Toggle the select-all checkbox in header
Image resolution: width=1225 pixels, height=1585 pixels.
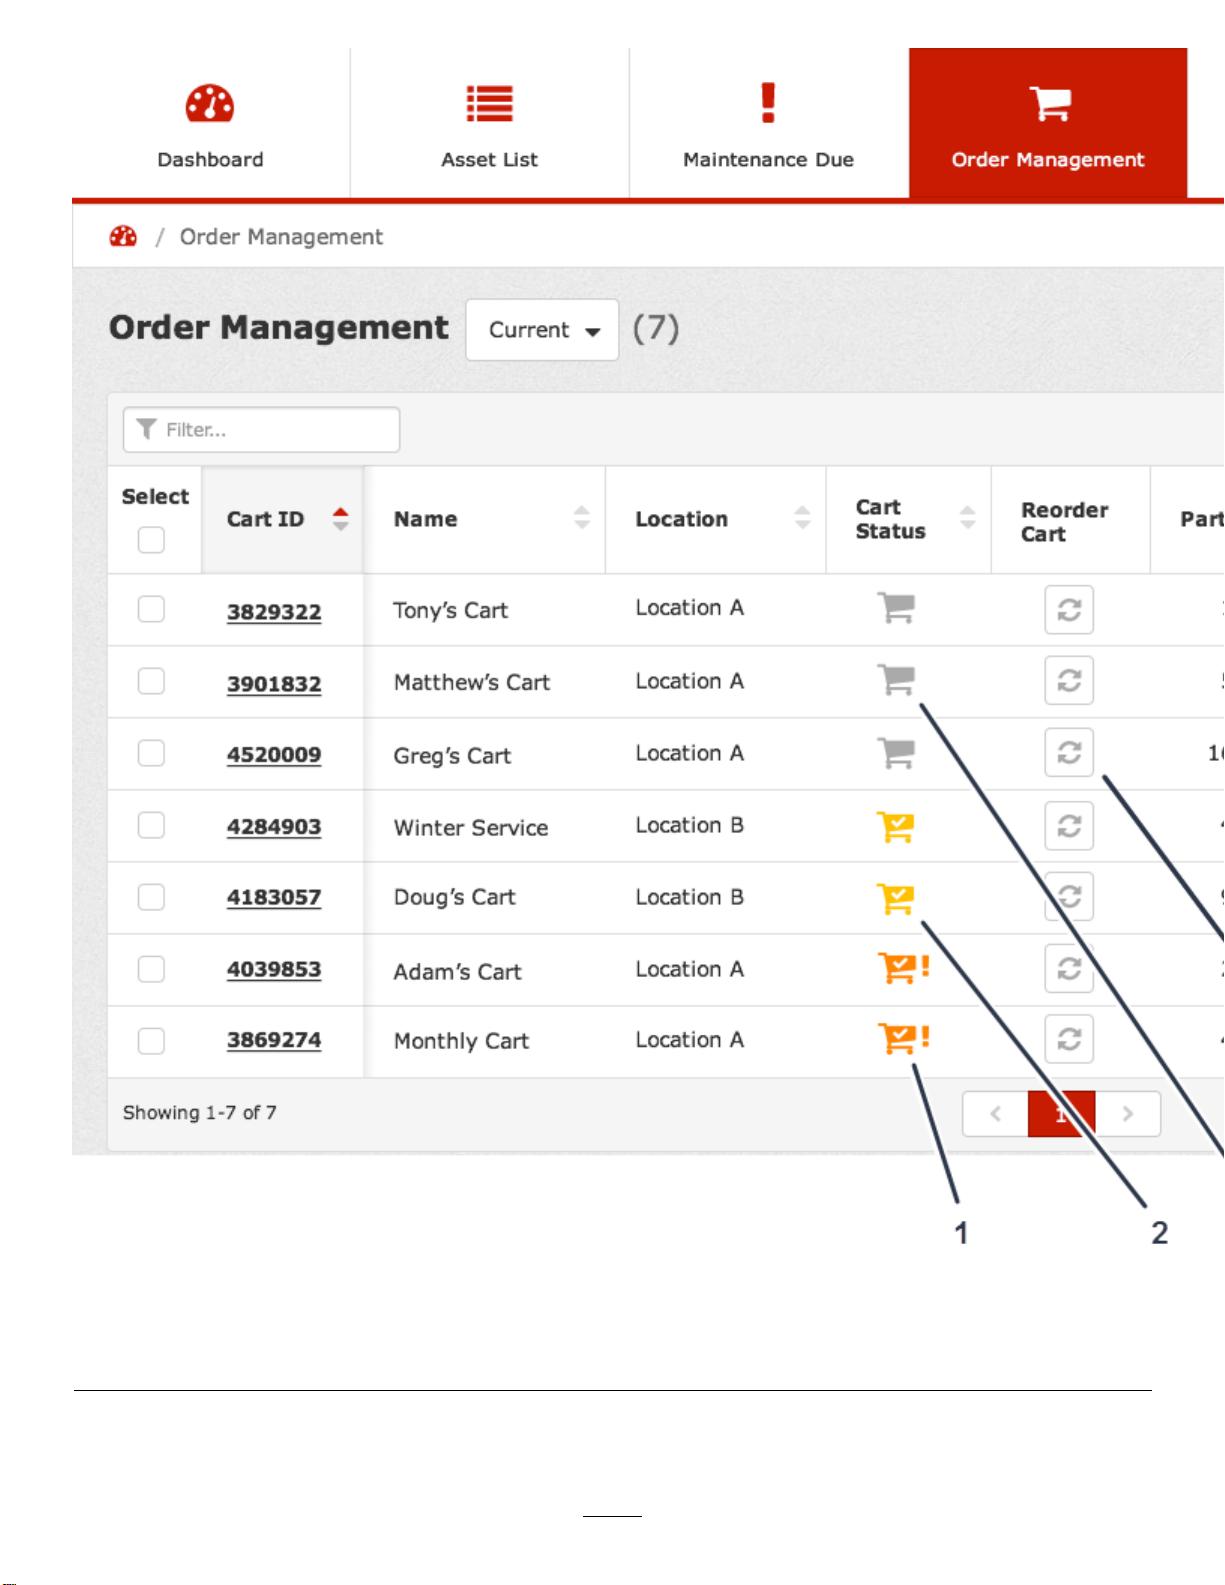coord(151,540)
